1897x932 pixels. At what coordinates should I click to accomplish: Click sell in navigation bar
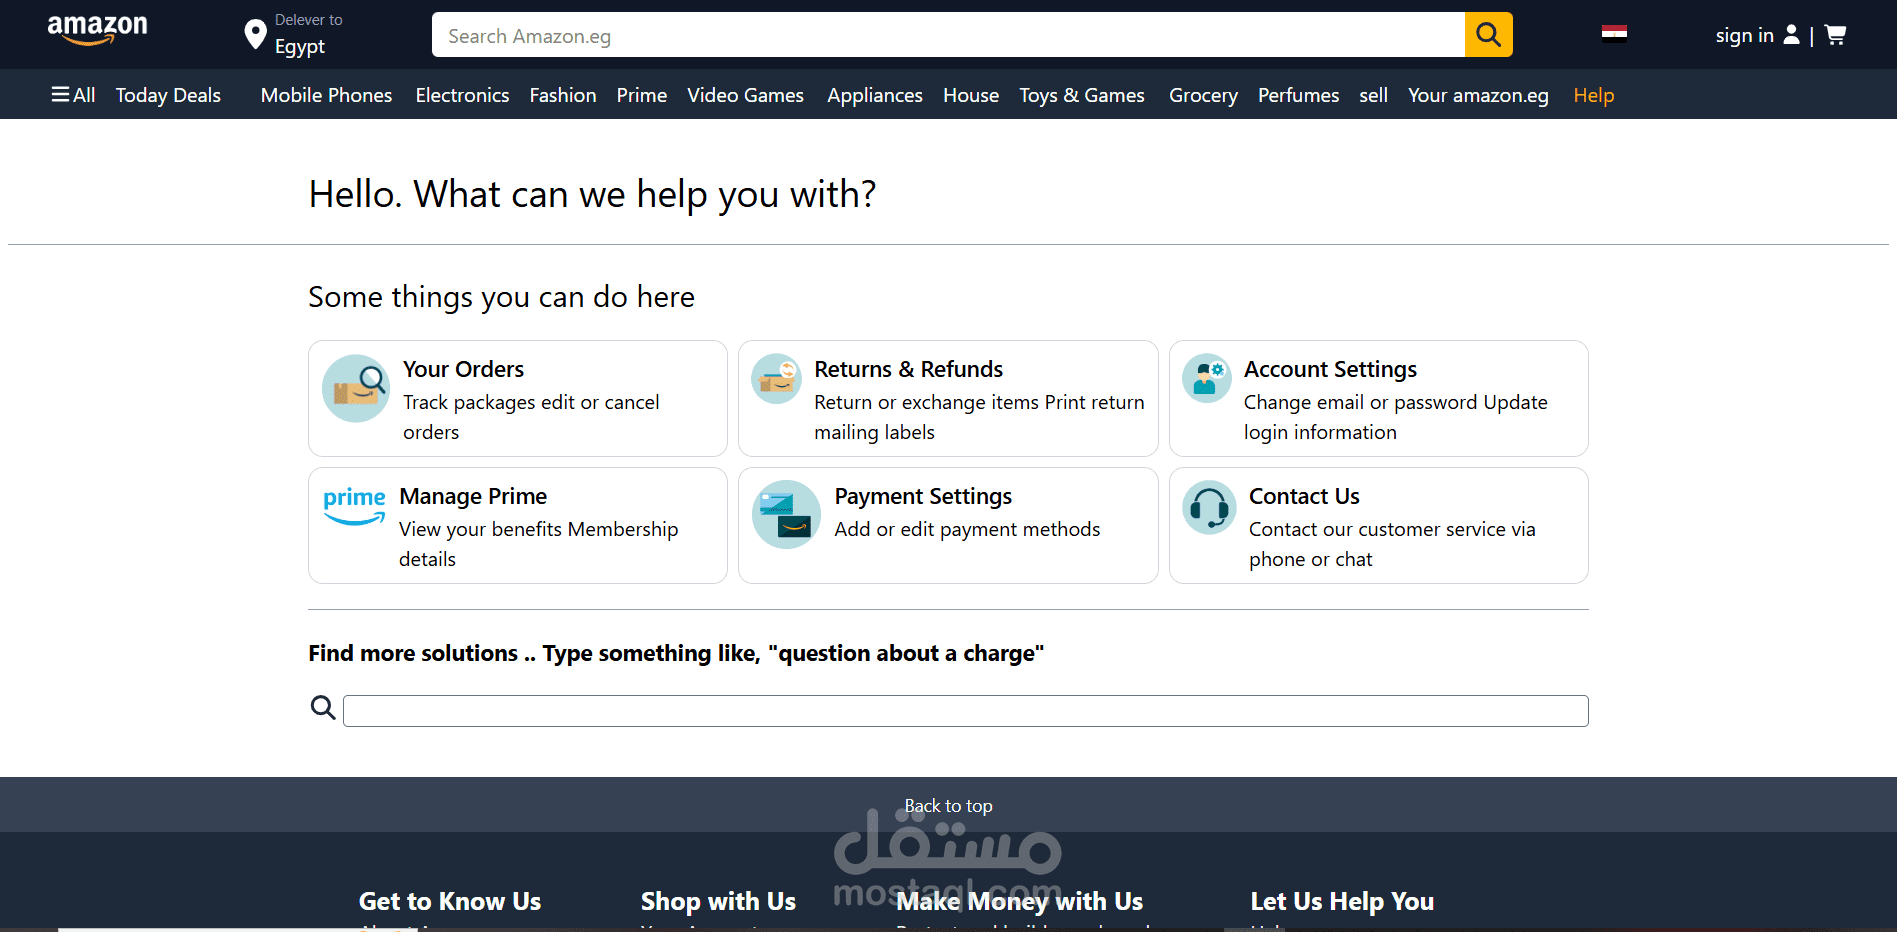pyautogui.click(x=1373, y=95)
